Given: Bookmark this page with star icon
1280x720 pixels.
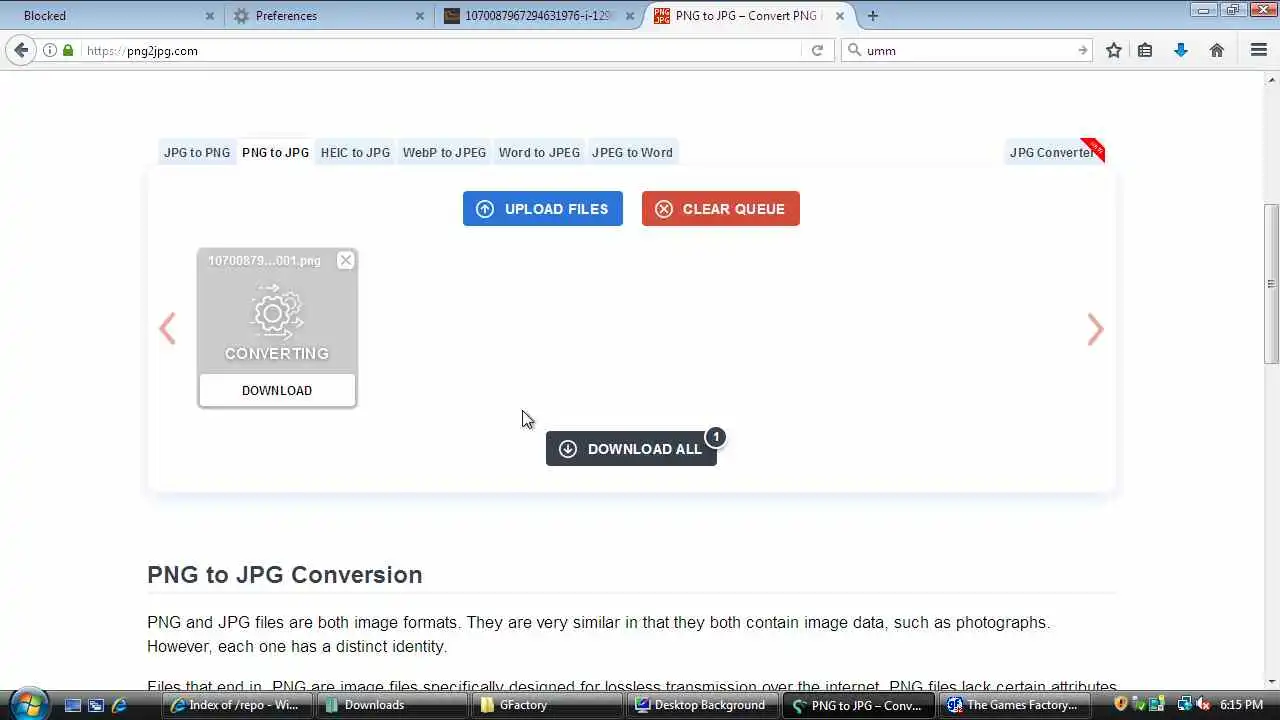Looking at the screenshot, I should tap(1114, 50).
